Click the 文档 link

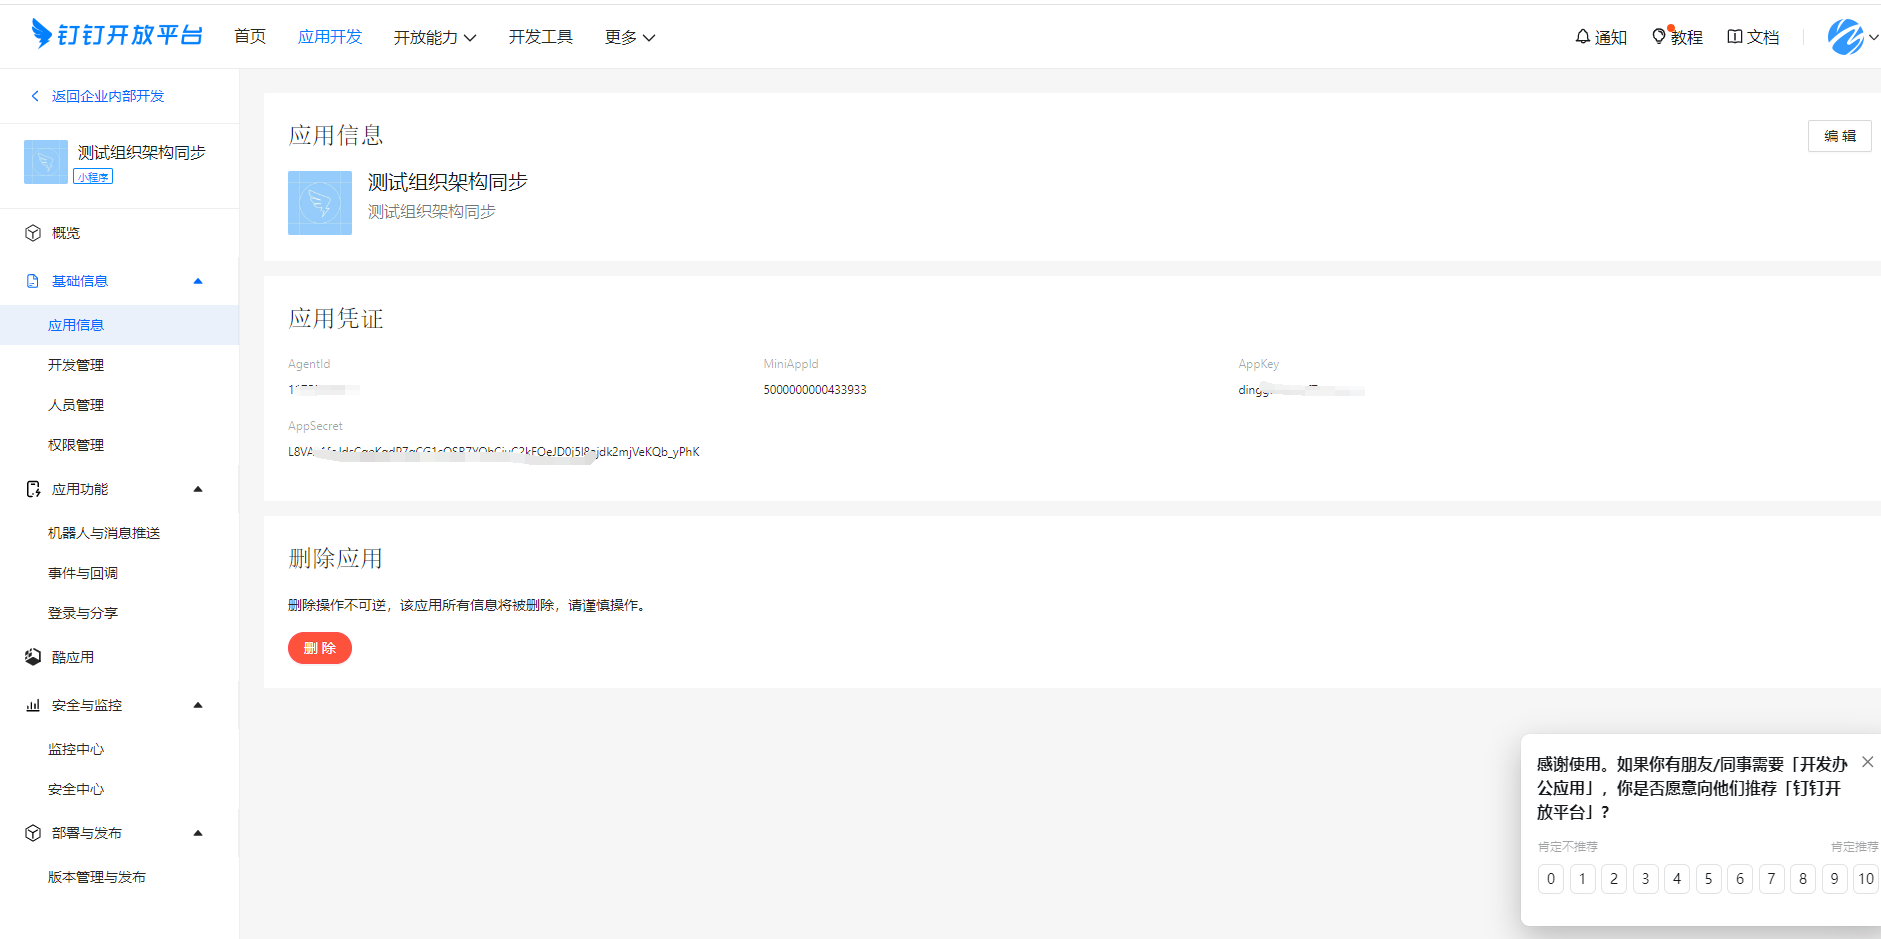click(1763, 37)
